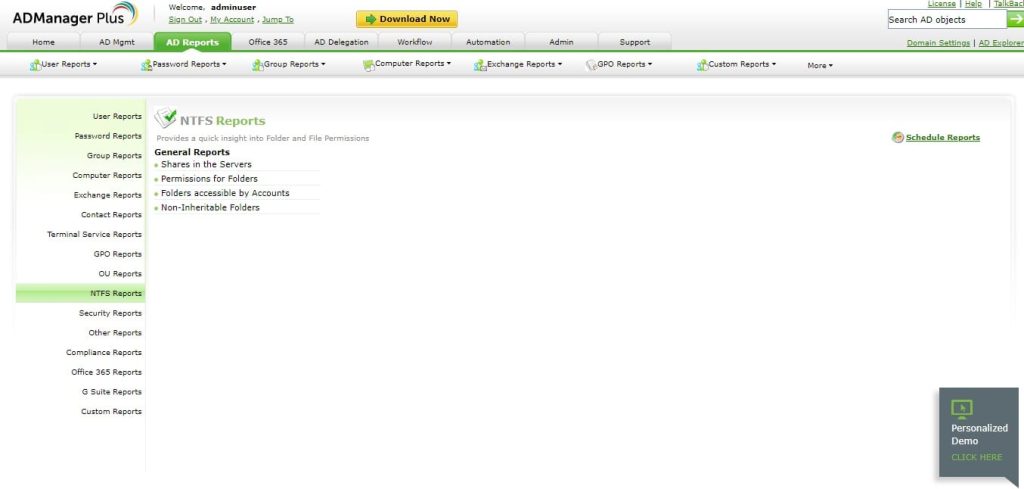The height and width of the screenshot is (489, 1024).
Task: Click the Password Reports toolbar icon
Action: (146, 65)
